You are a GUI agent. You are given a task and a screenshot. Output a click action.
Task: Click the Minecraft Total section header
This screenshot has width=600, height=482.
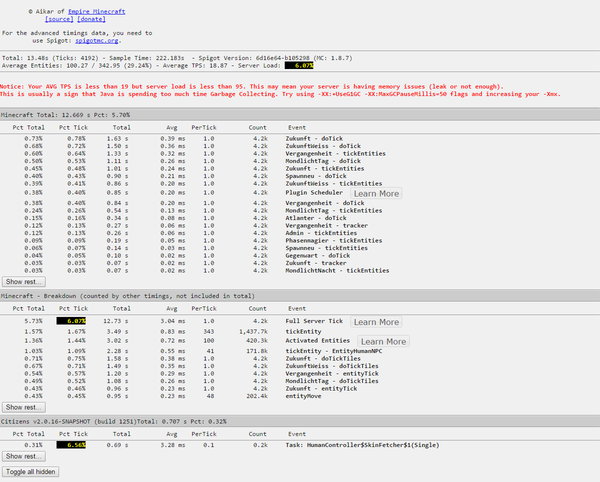300,115
